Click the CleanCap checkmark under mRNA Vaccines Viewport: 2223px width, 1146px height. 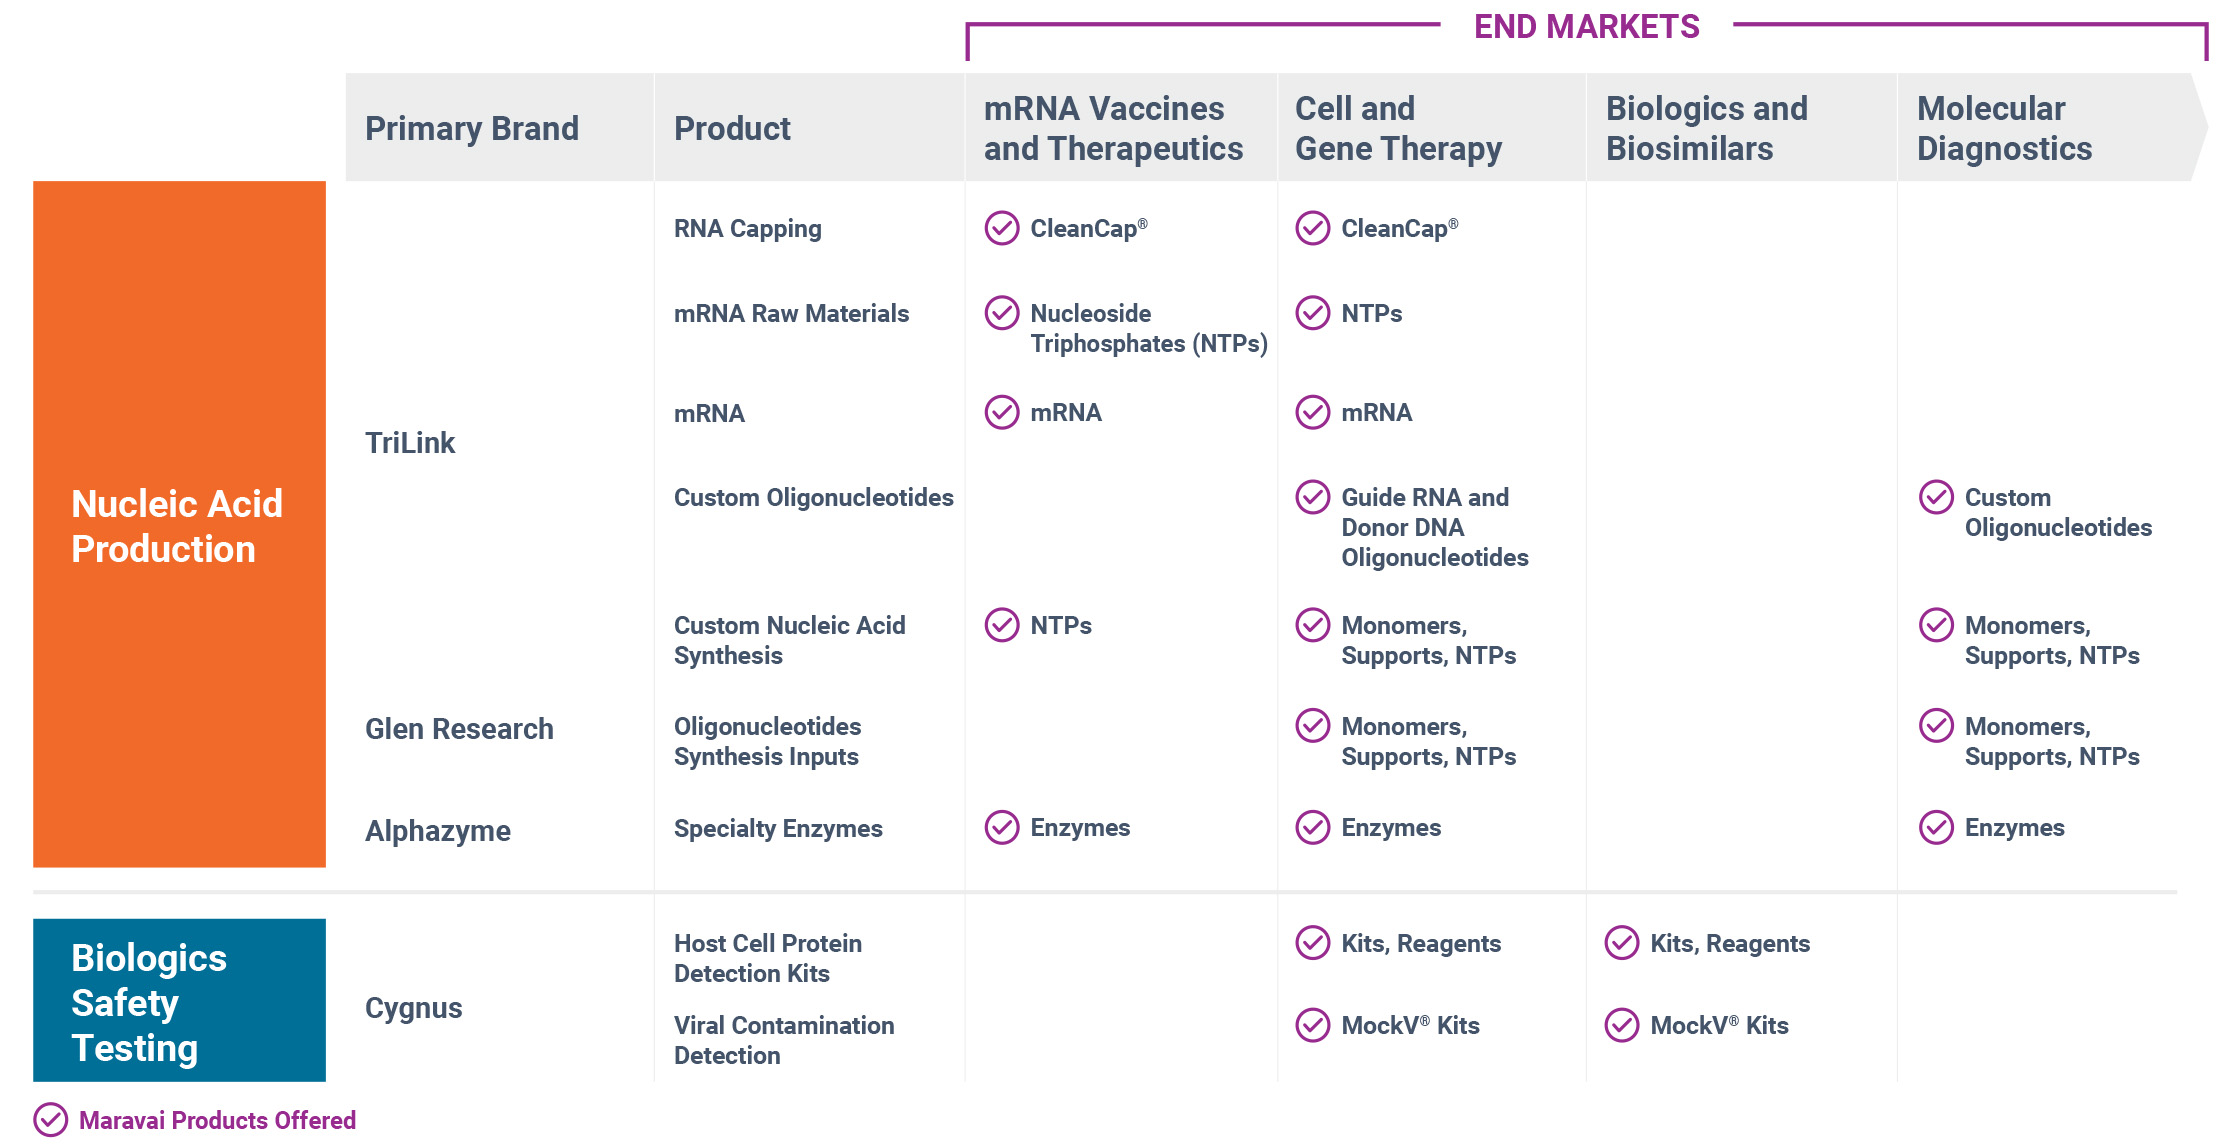click(1001, 228)
